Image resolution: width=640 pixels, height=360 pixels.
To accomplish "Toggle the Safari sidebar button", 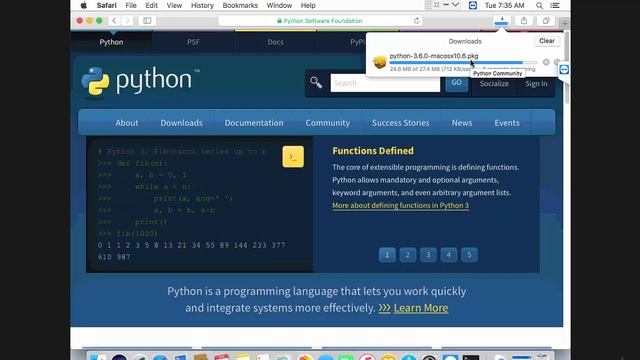I will (147, 20).
